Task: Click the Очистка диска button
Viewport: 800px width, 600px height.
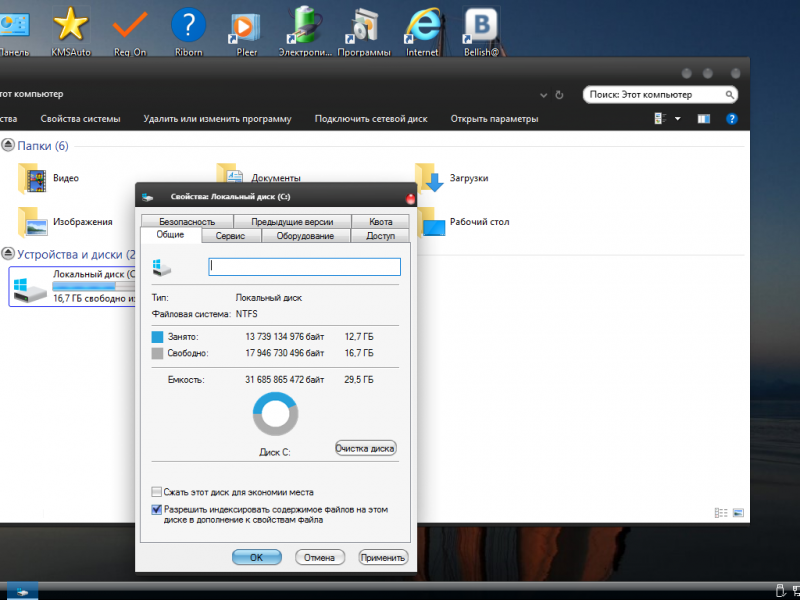Action: click(365, 448)
